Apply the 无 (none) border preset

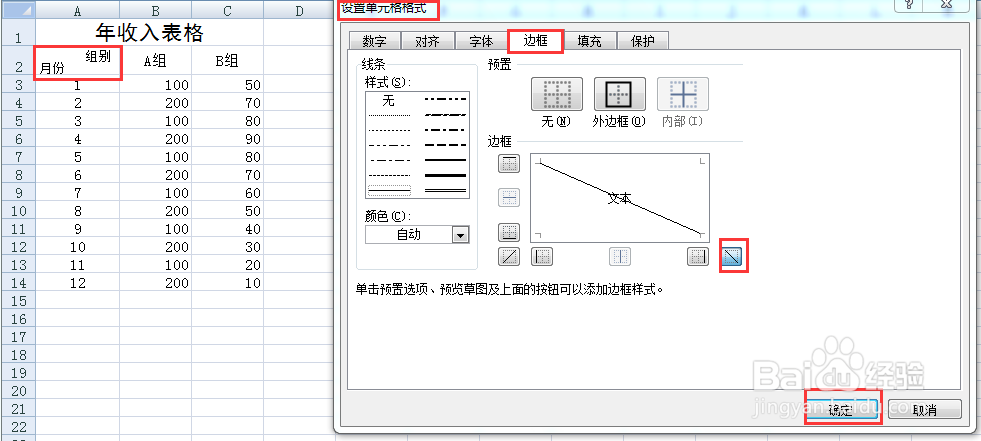[557, 94]
